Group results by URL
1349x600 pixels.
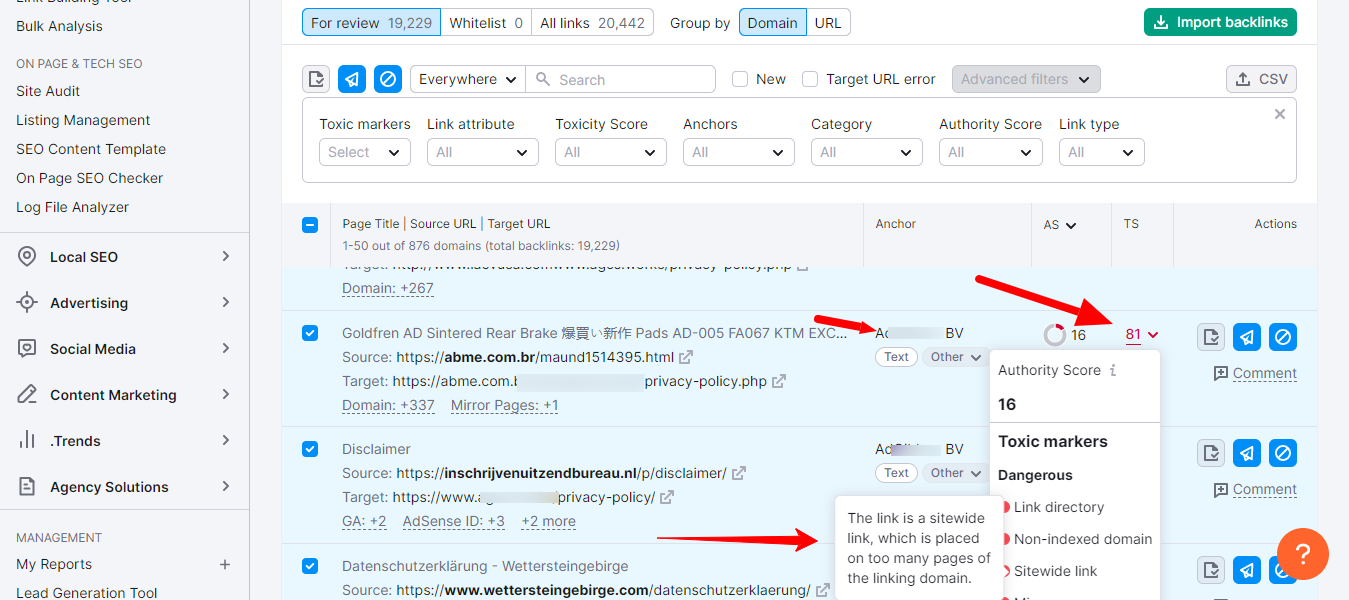[x=828, y=22]
